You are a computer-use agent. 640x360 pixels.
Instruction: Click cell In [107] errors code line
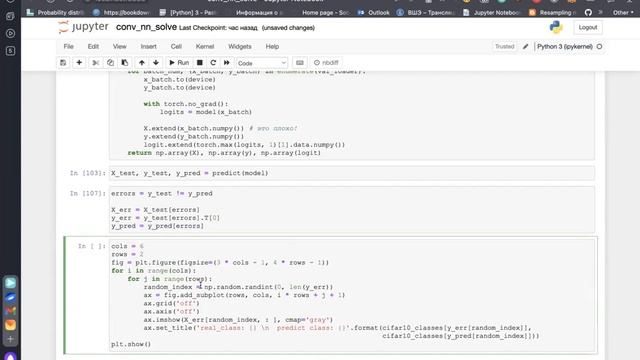[x=162, y=193]
